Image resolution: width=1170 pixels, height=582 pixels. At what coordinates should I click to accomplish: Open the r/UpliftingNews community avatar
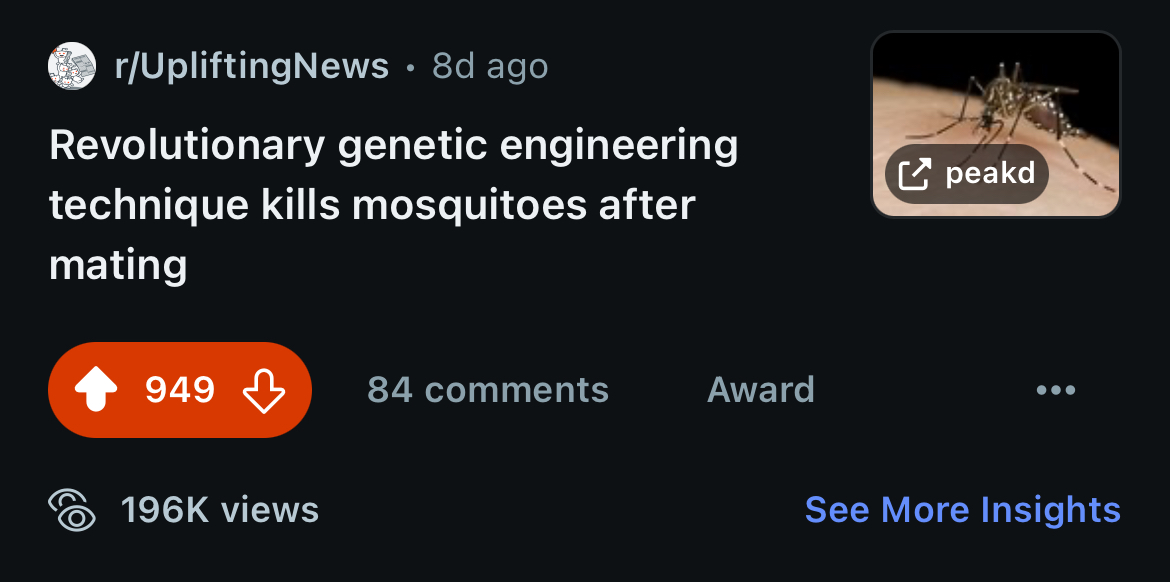click(x=72, y=66)
